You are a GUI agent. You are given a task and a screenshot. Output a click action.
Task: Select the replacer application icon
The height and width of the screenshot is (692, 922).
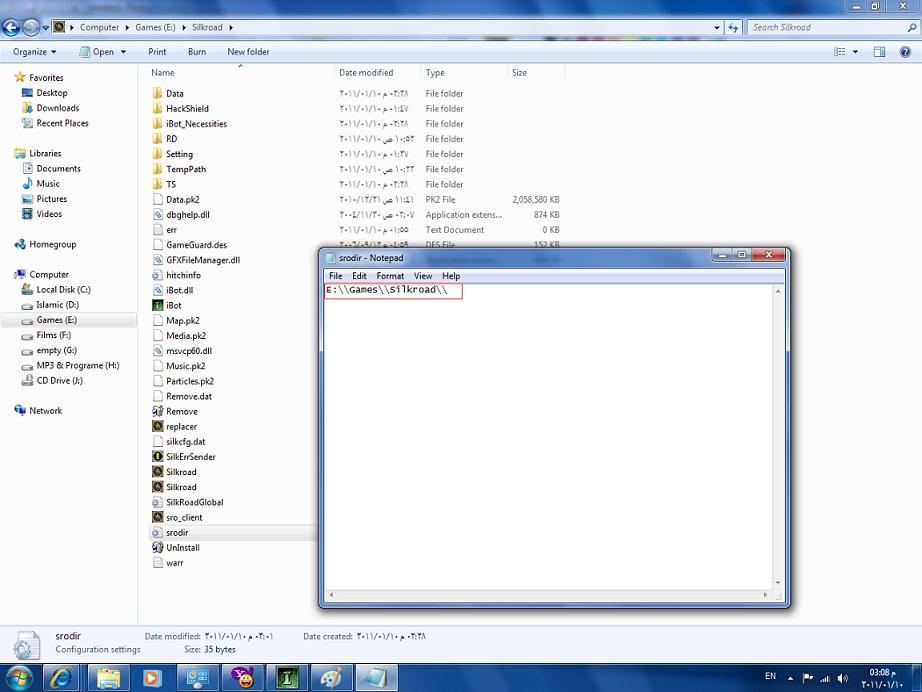pos(157,426)
